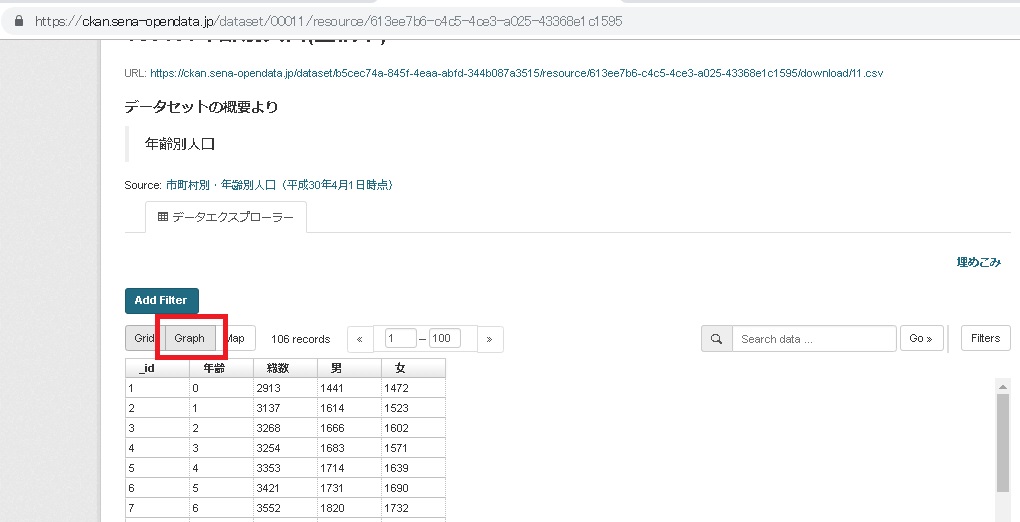Screen dimensions: 1020x522
Task: Click the vertical scrollbar of data table
Action: 1003,440
